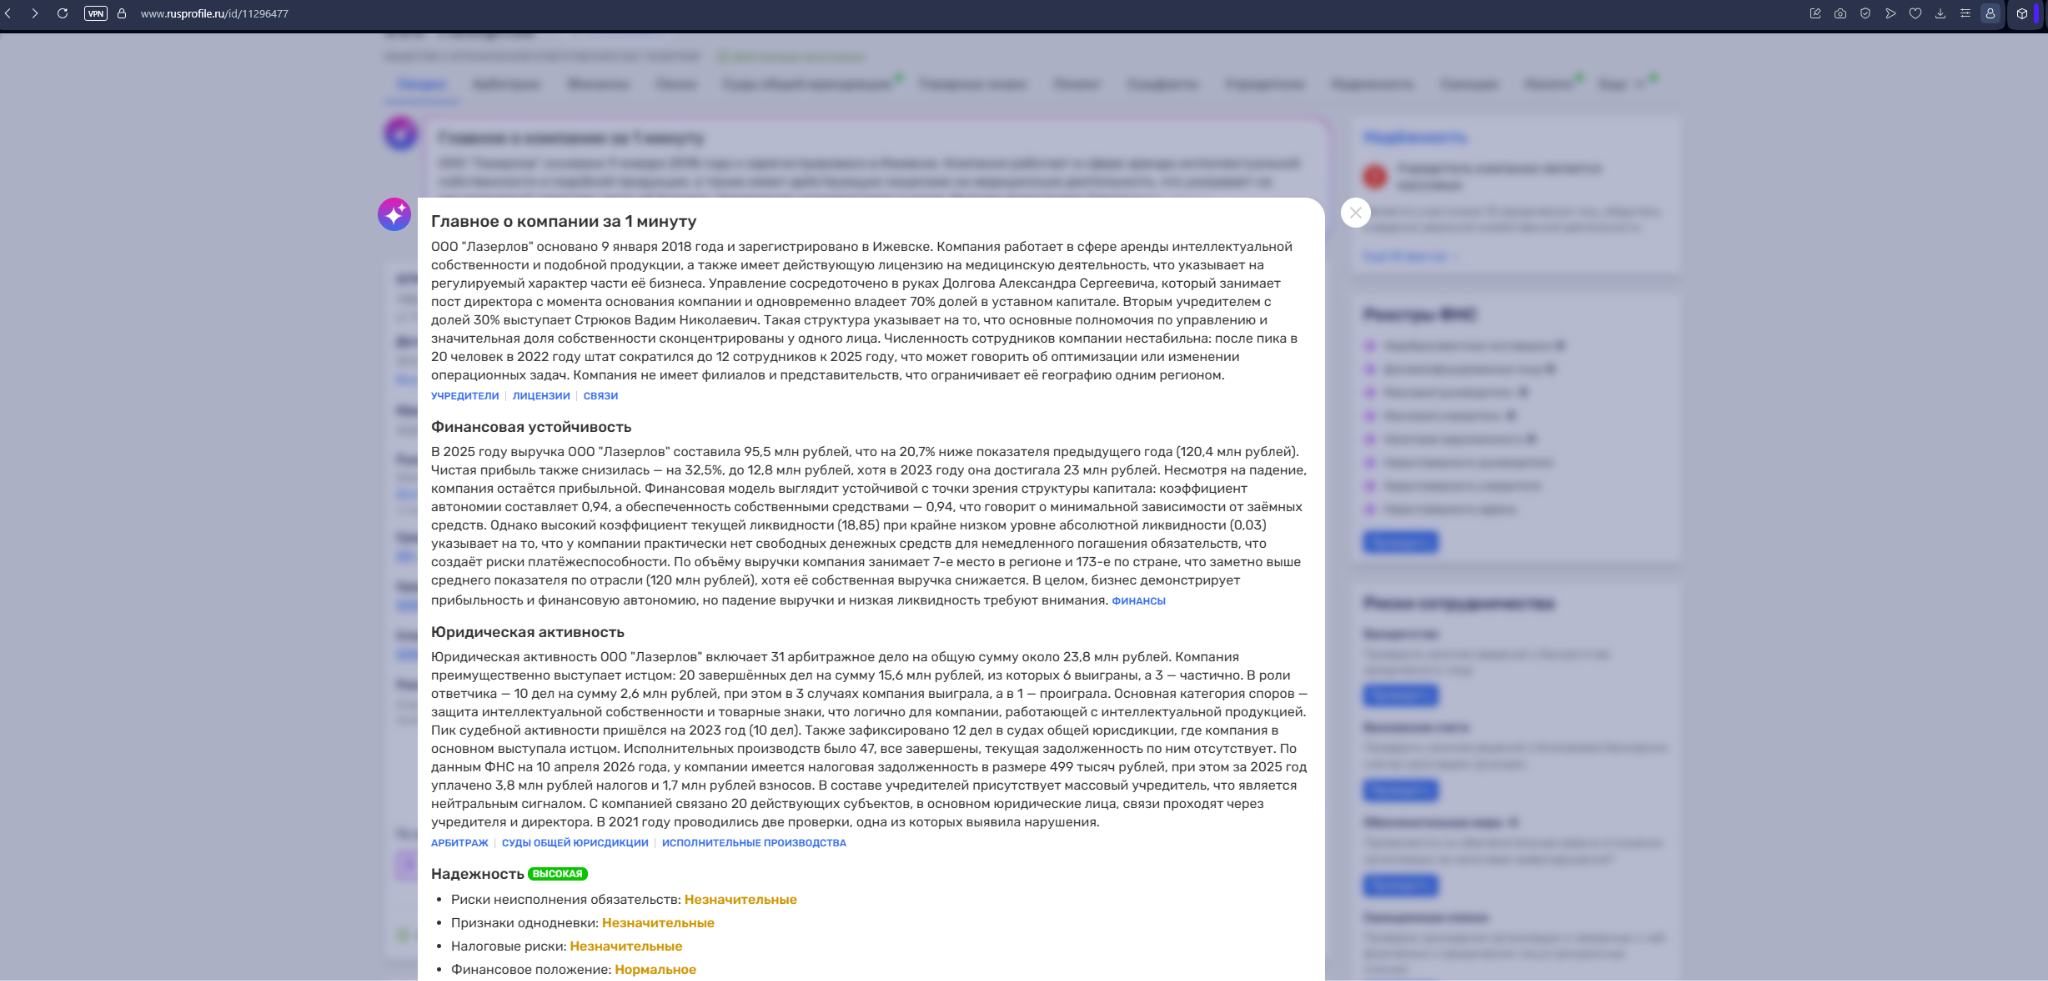
Task: Open СУДЫ ОБЩЕЙ ЮРИСДИКЦИИ link
Action: (x=575, y=843)
